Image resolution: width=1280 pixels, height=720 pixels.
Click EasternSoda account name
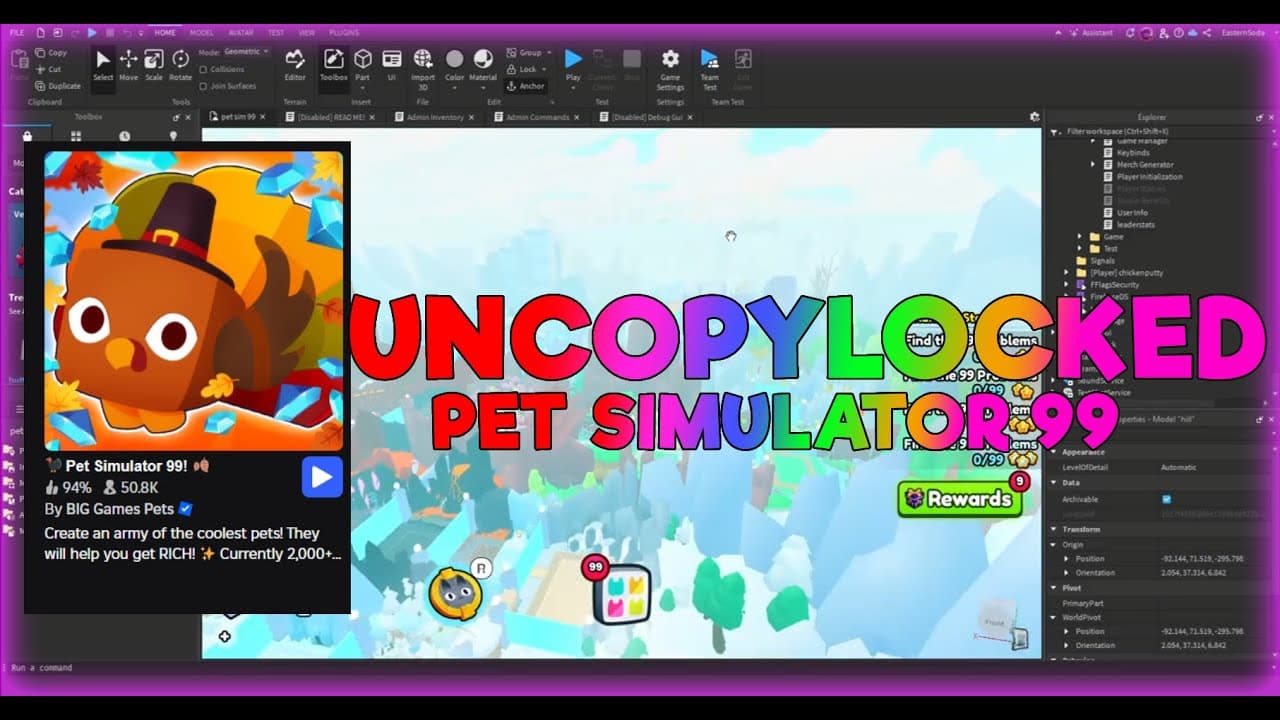[x=1243, y=32]
